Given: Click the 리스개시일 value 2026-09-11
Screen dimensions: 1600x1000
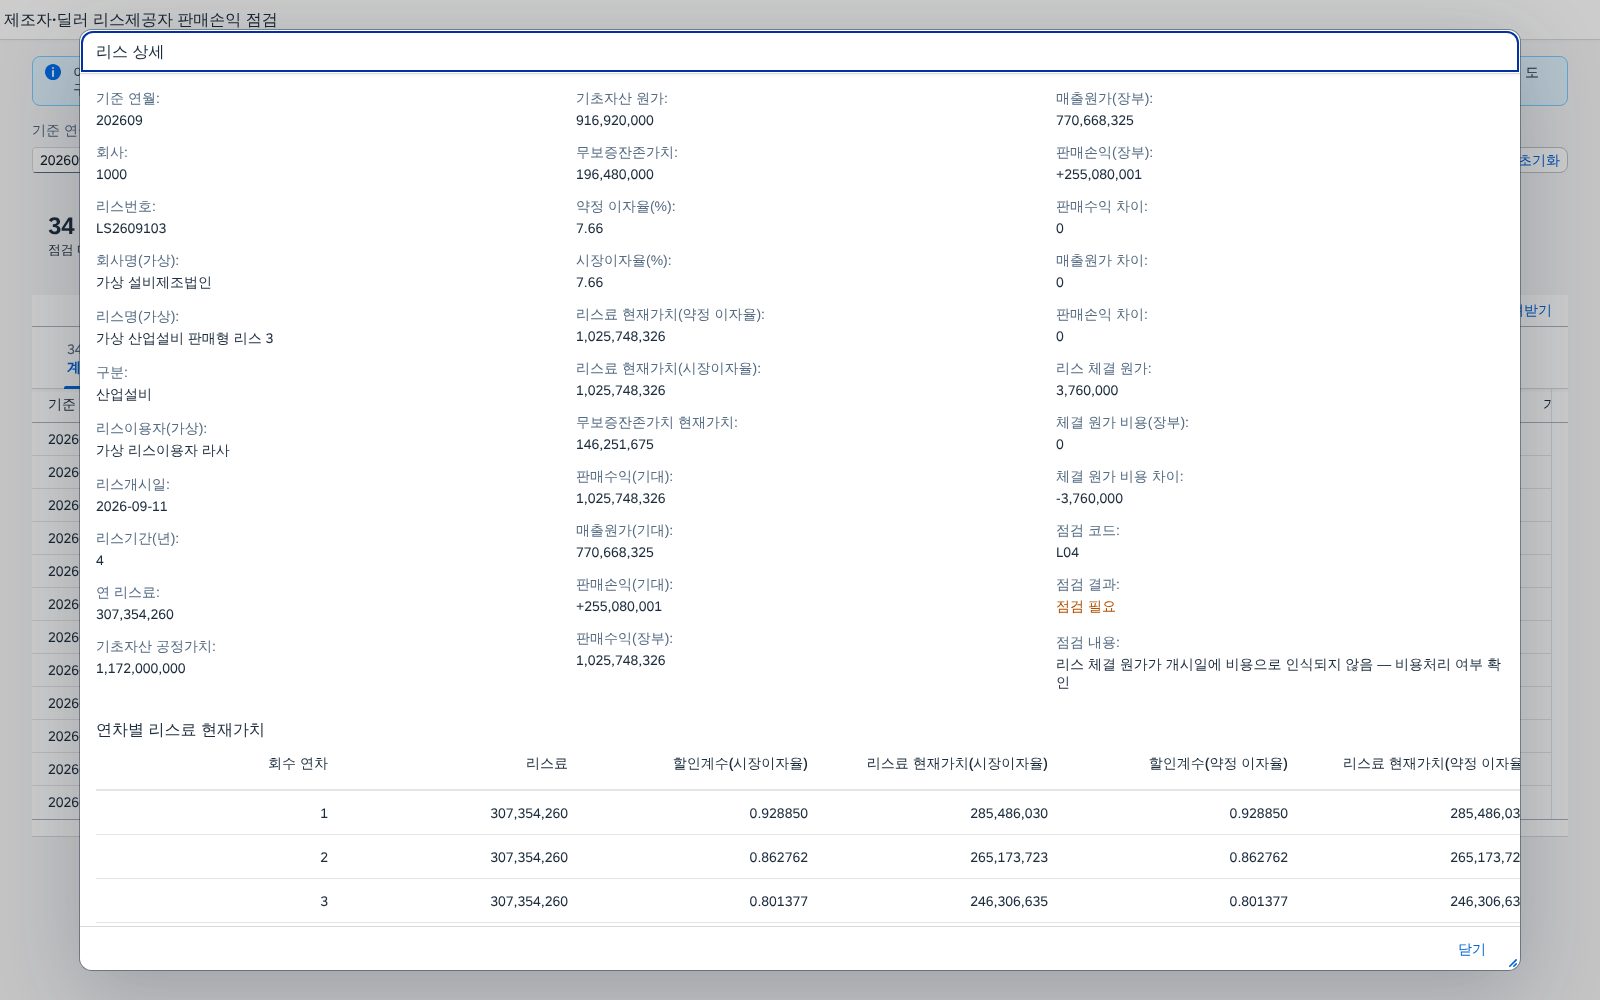Looking at the screenshot, I should tap(132, 506).
